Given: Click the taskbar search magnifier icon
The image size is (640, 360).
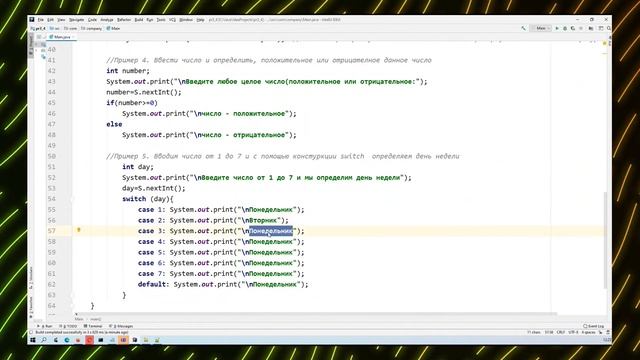Looking at the screenshot, I should tap(44, 340).
